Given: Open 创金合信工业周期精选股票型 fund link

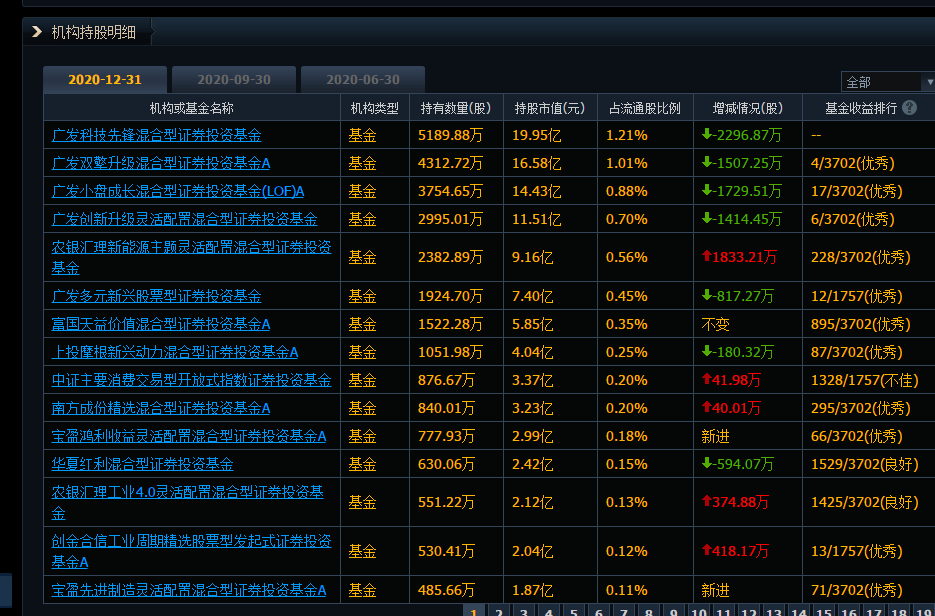Looking at the screenshot, I should coord(191,552).
